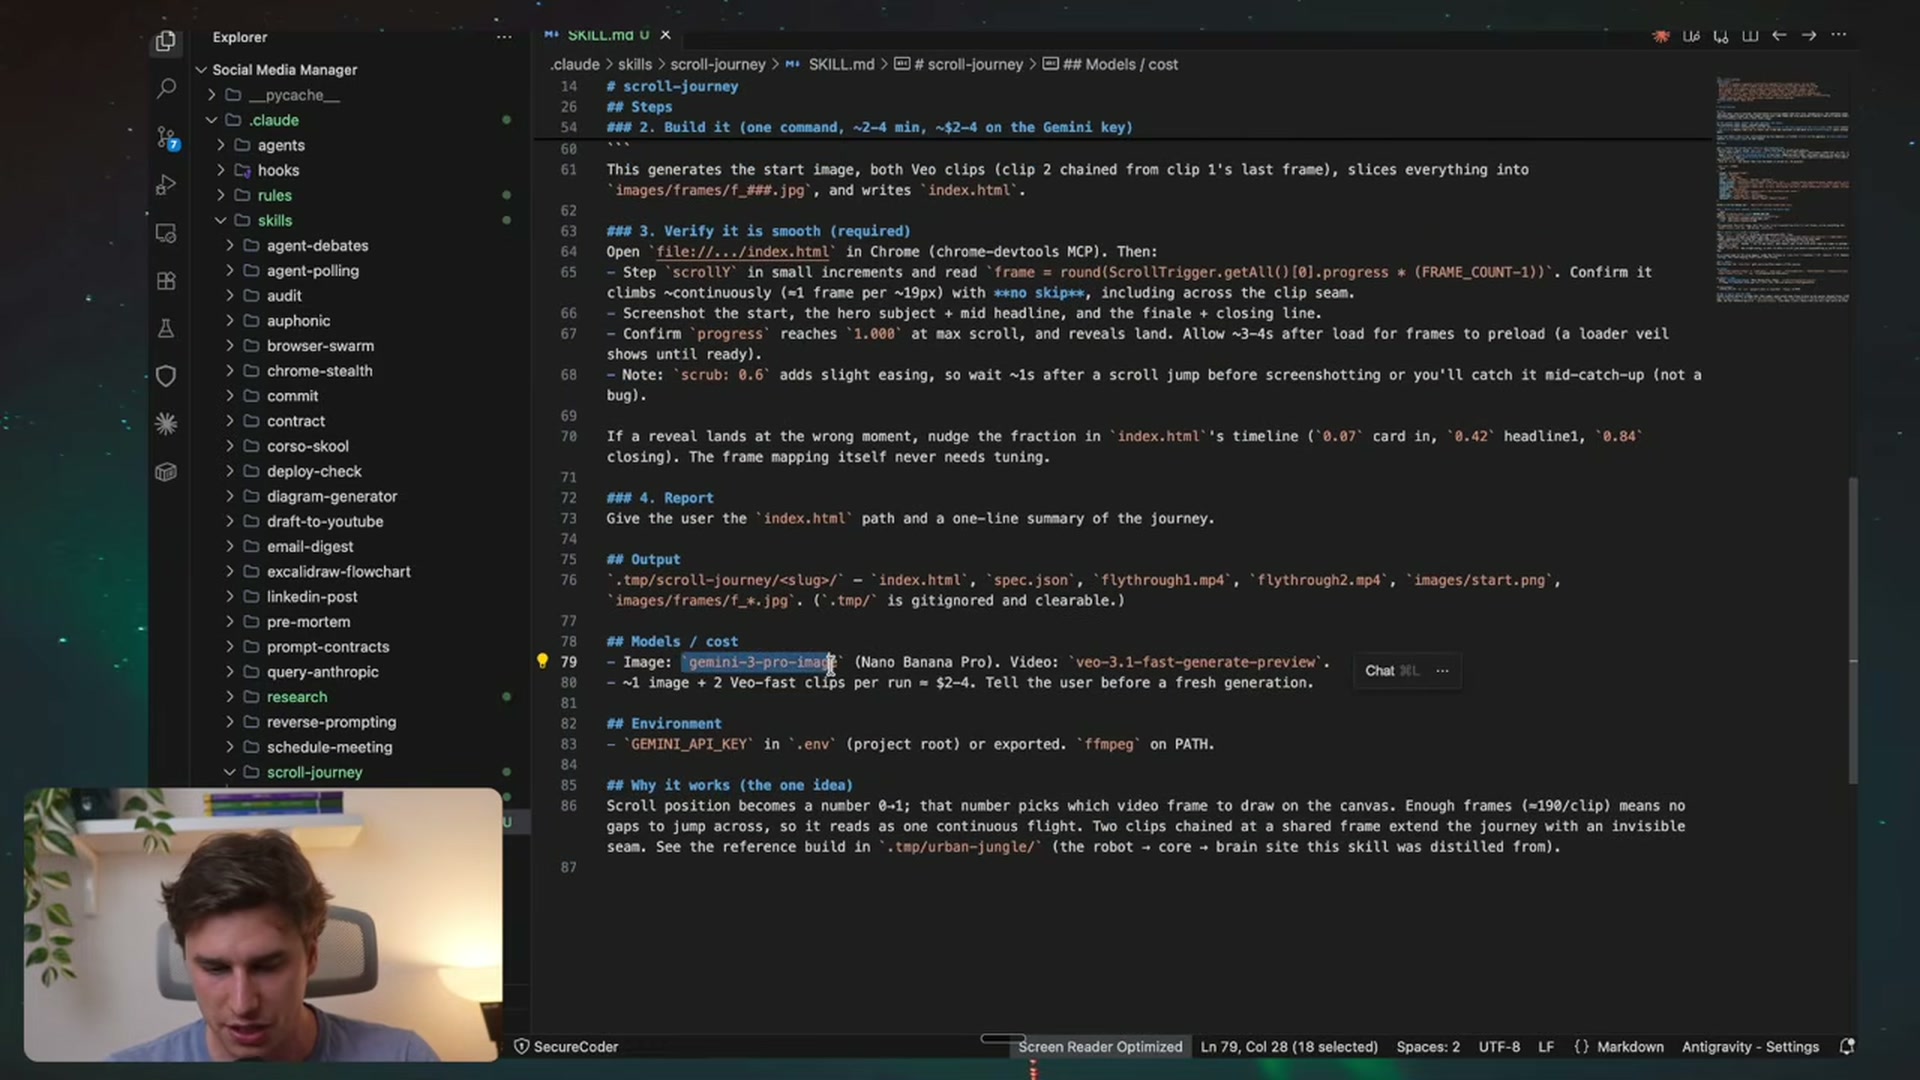Click the webcam video overlay thumbnail

coord(263,924)
